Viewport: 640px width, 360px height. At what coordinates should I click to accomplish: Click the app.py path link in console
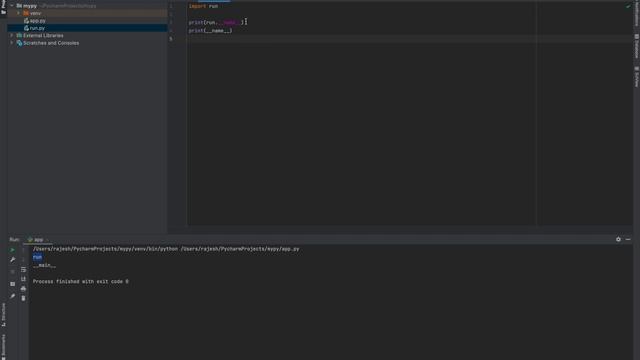coord(240,249)
